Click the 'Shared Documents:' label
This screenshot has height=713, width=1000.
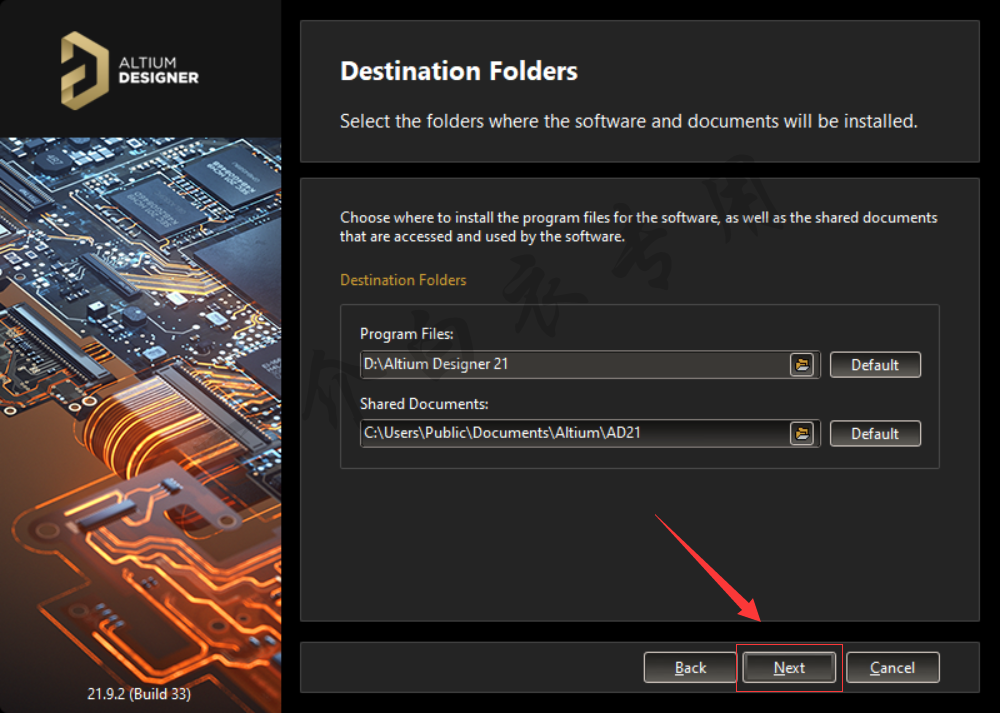424,404
